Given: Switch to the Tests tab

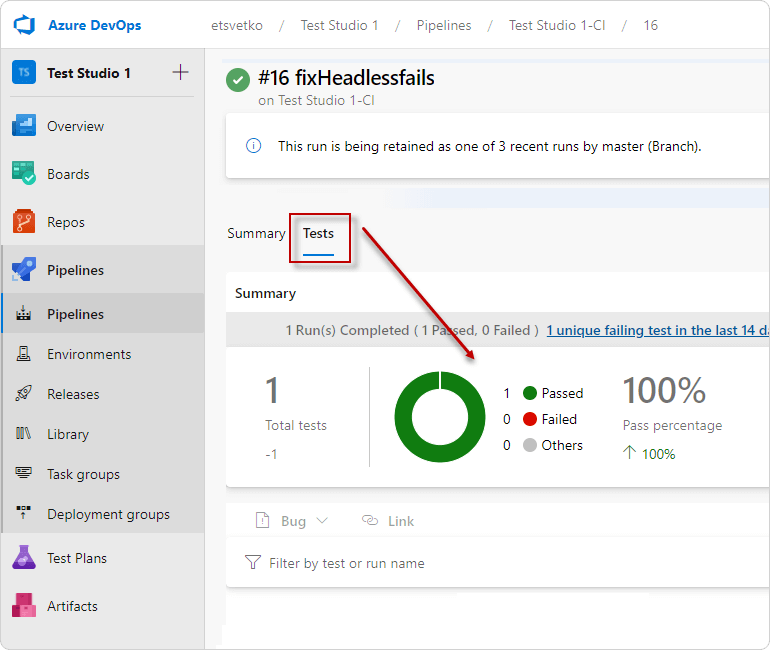Looking at the screenshot, I should pyautogui.click(x=318, y=234).
